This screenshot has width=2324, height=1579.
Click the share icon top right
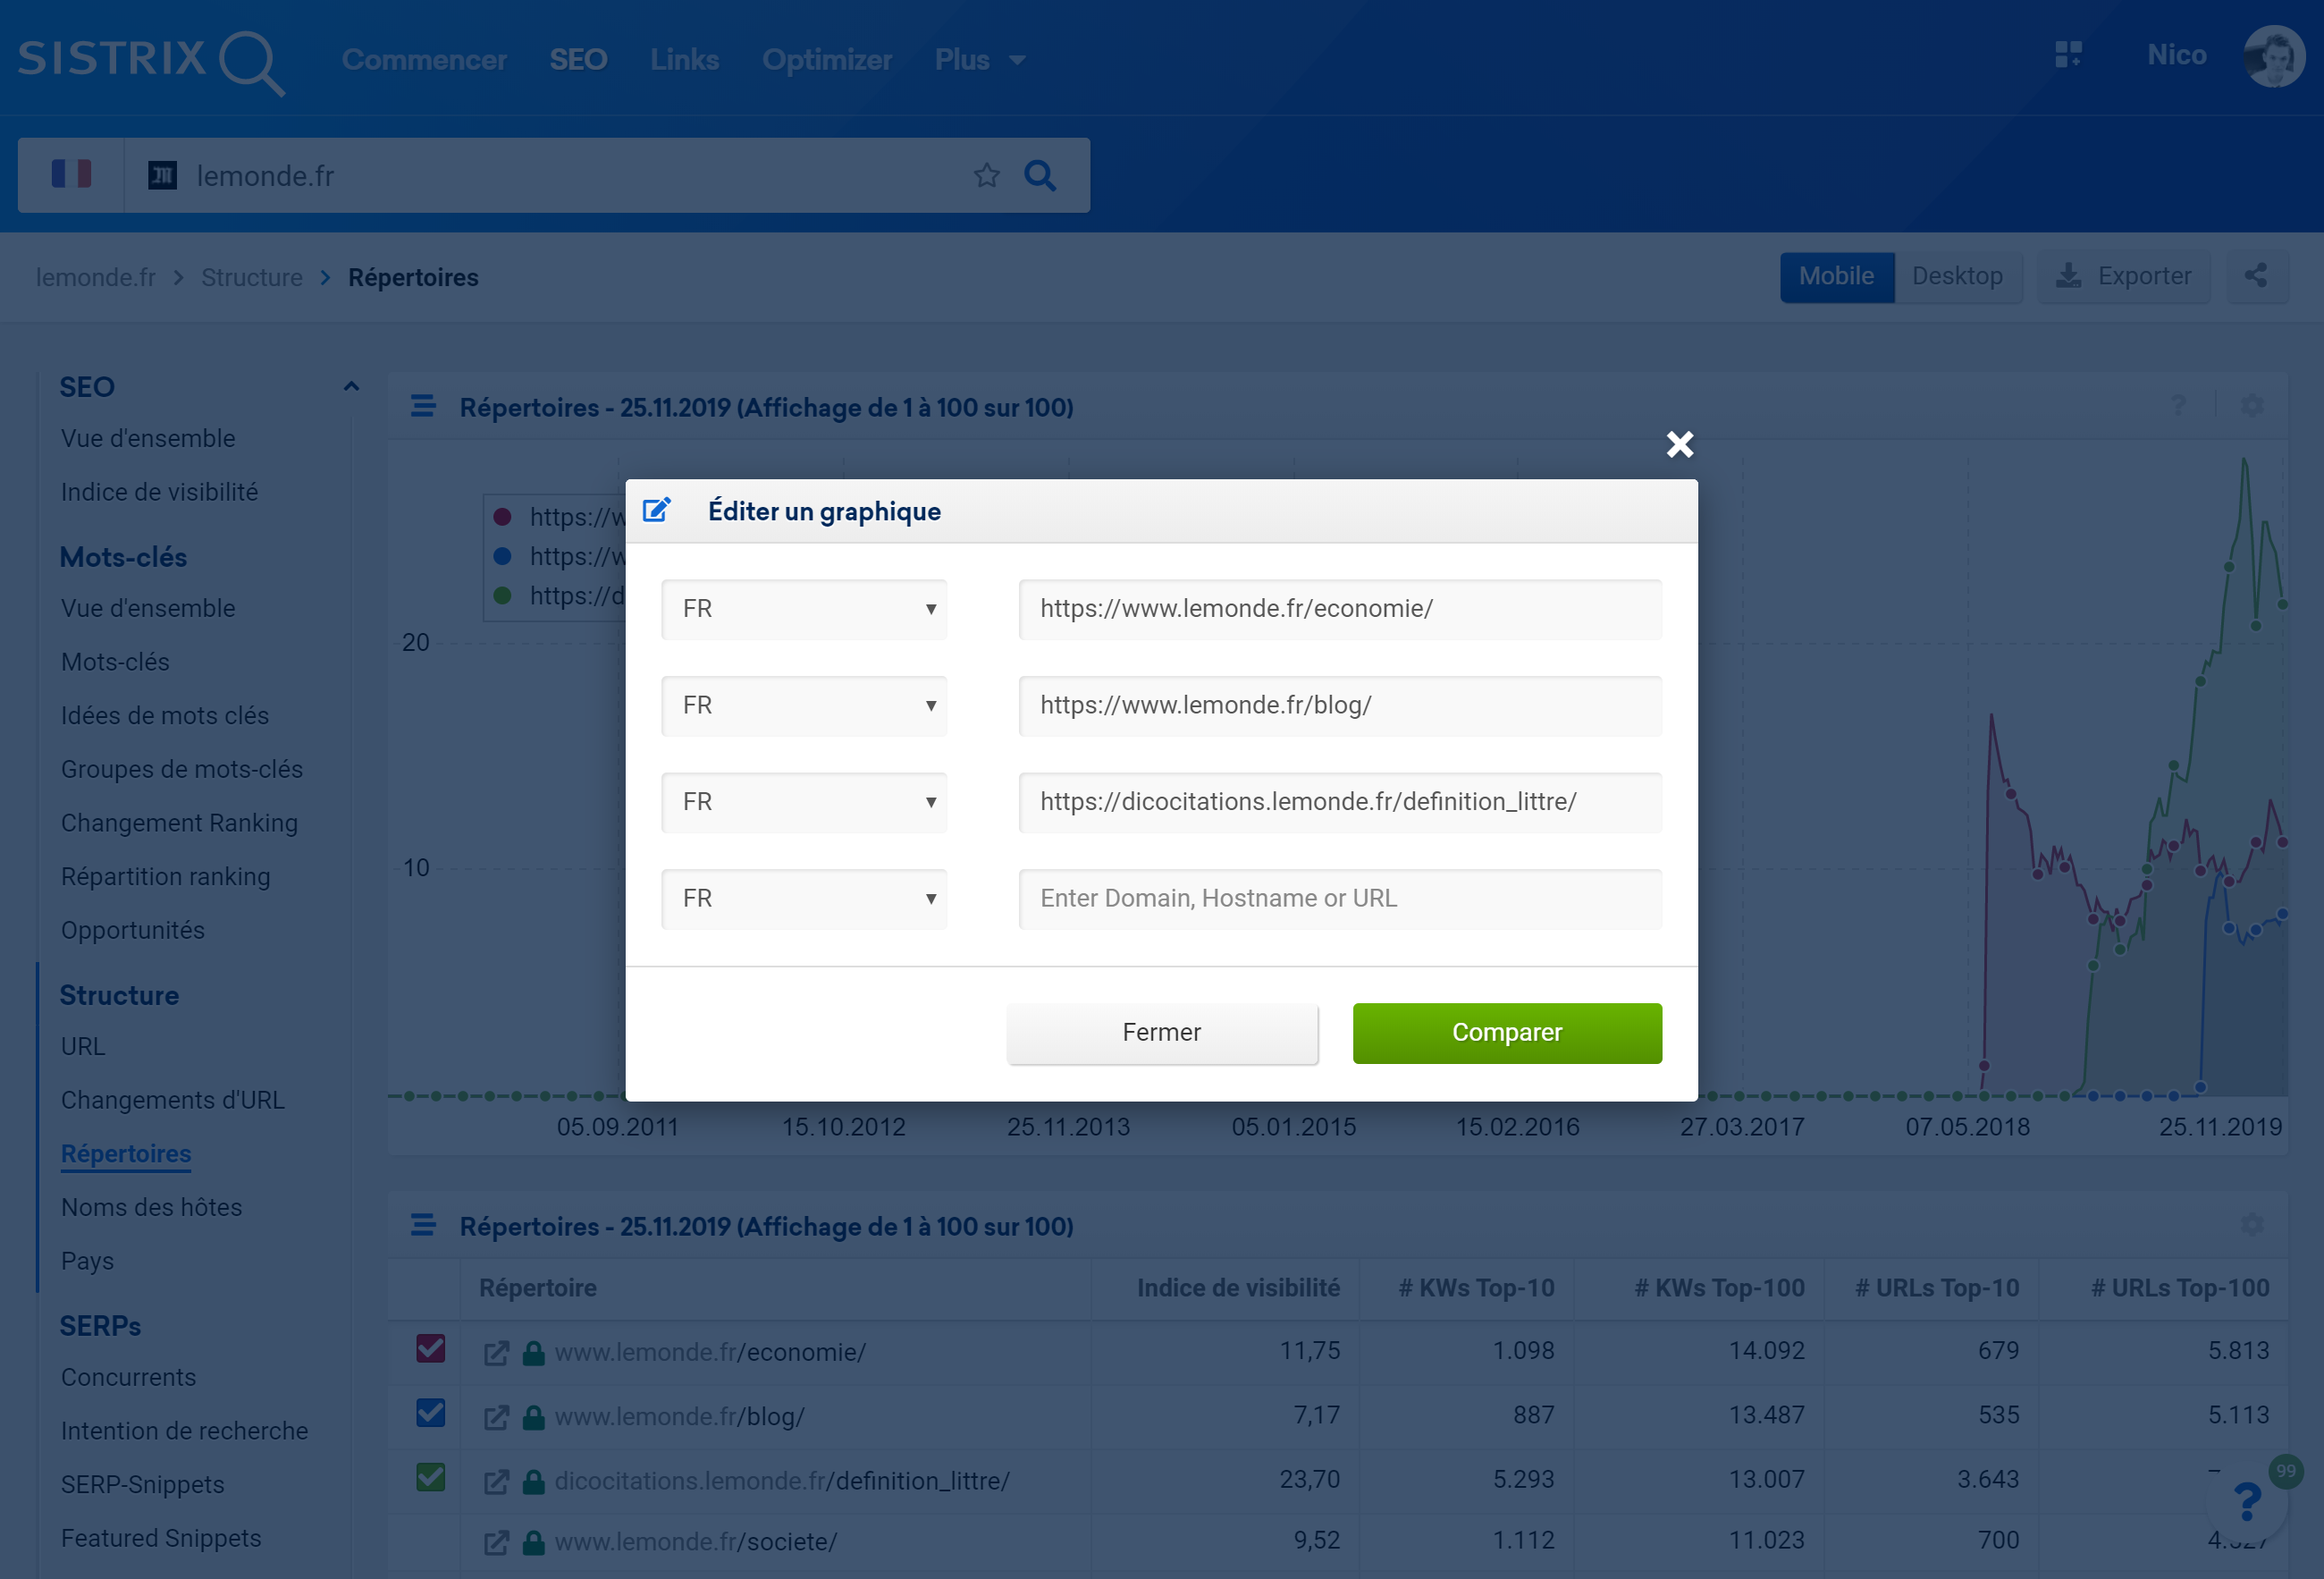[2255, 276]
